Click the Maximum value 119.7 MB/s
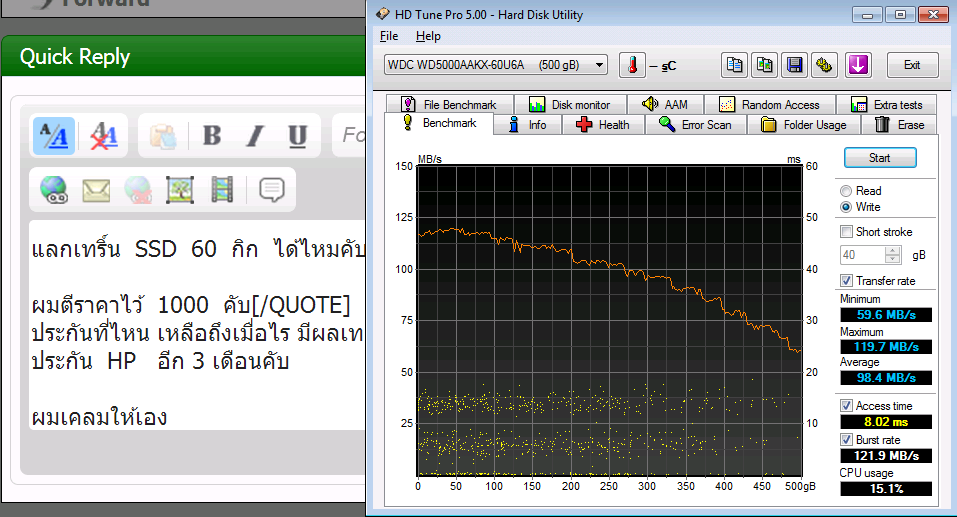The height and width of the screenshot is (517, 957). pos(886,346)
